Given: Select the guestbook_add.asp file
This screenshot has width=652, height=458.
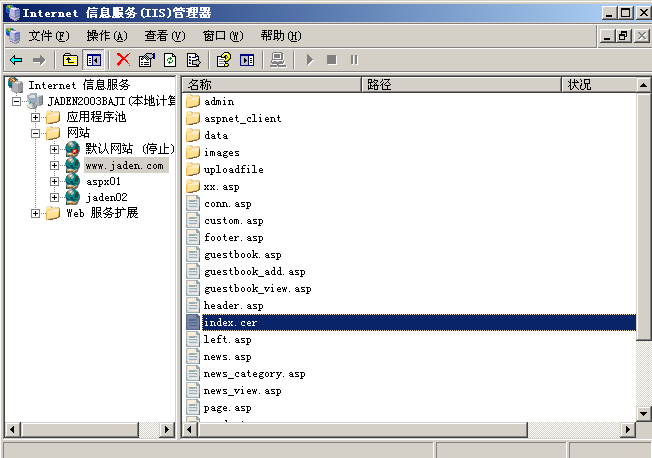Looking at the screenshot, I should (x=255, y=272).
